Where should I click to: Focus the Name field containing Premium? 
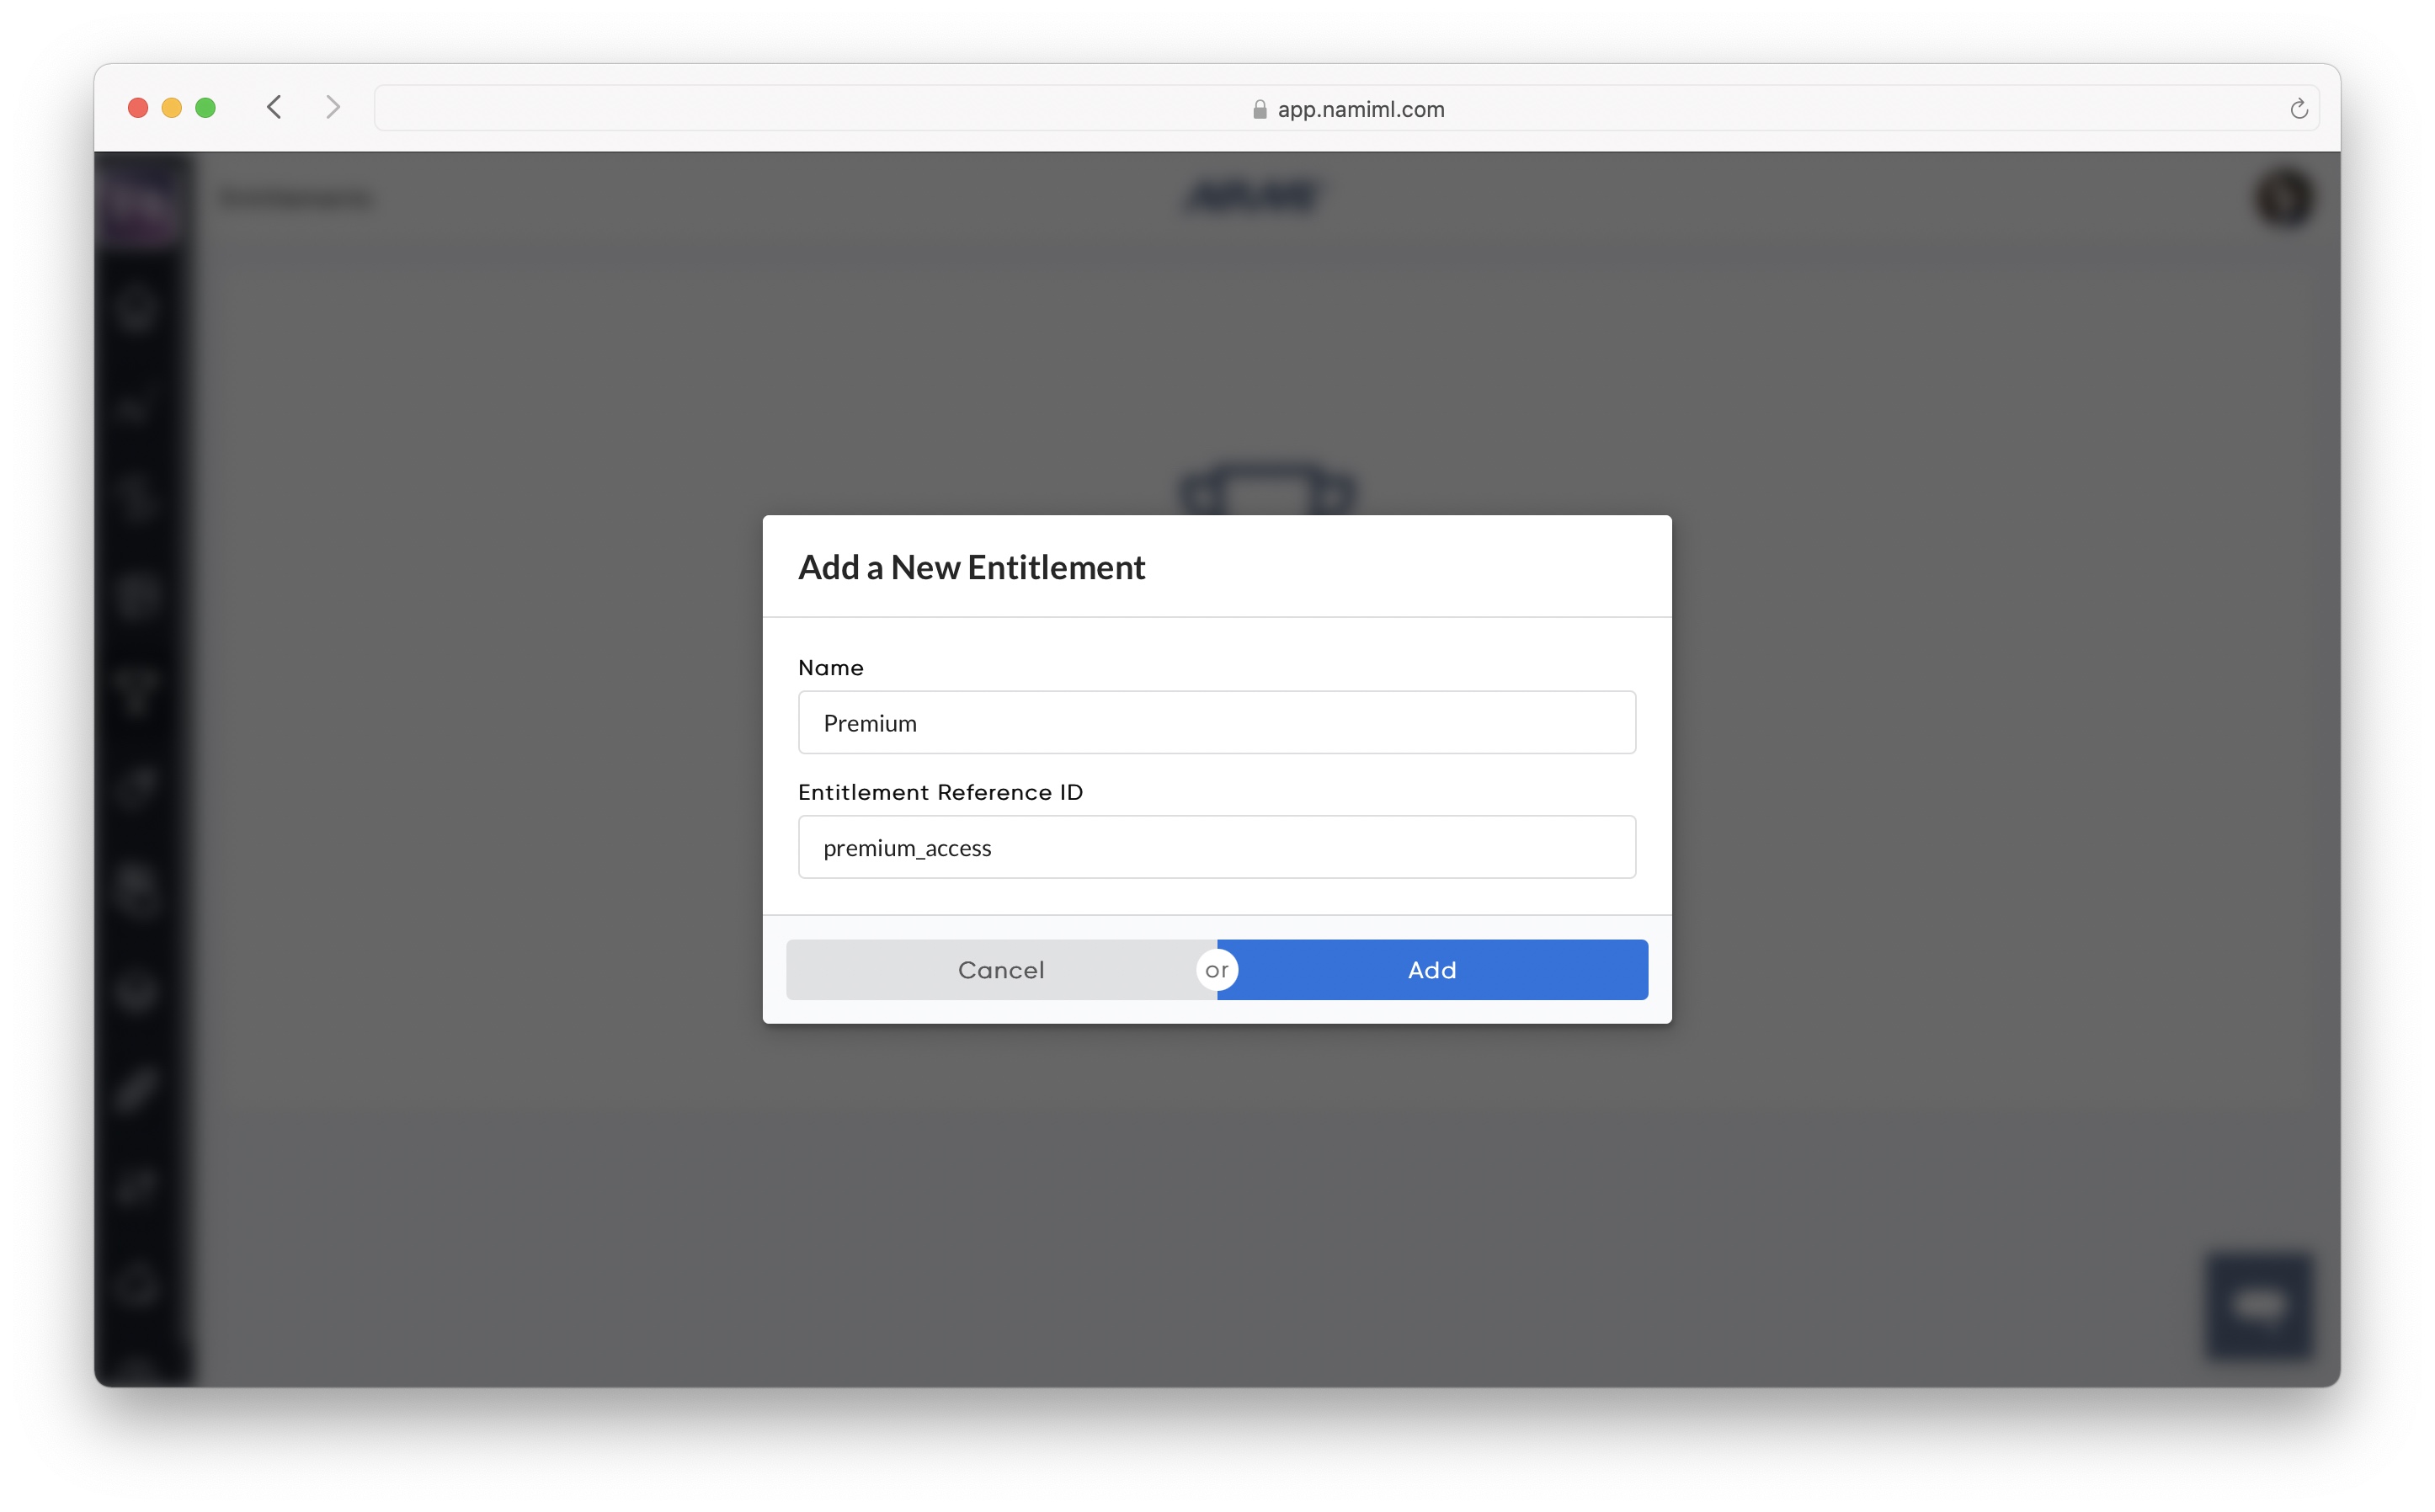pos(1216,722)
